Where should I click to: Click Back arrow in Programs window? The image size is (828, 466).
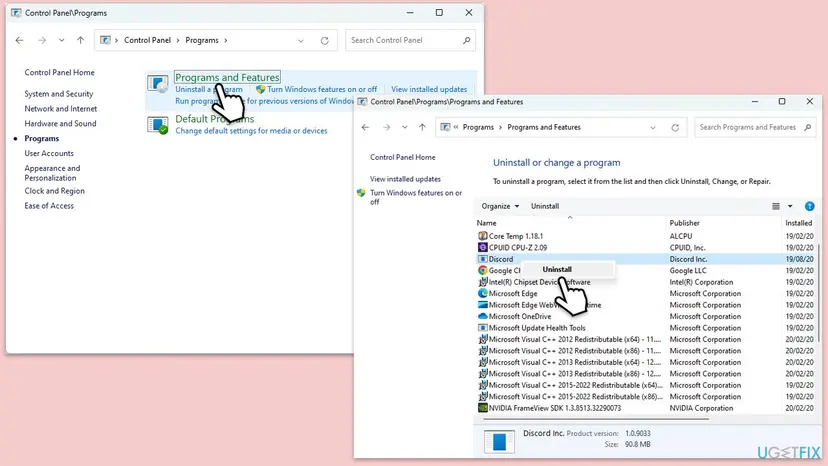click(x=20, y=40)
